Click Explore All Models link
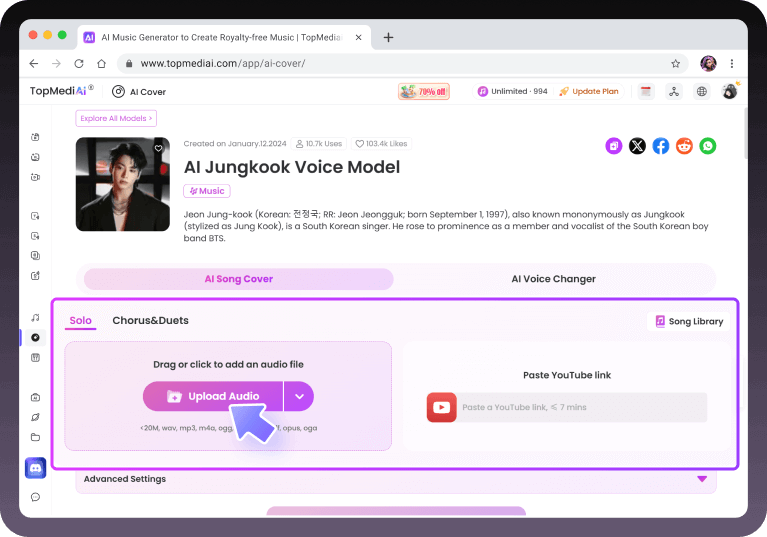The image size is (767, 537). [x=116, y=118]
